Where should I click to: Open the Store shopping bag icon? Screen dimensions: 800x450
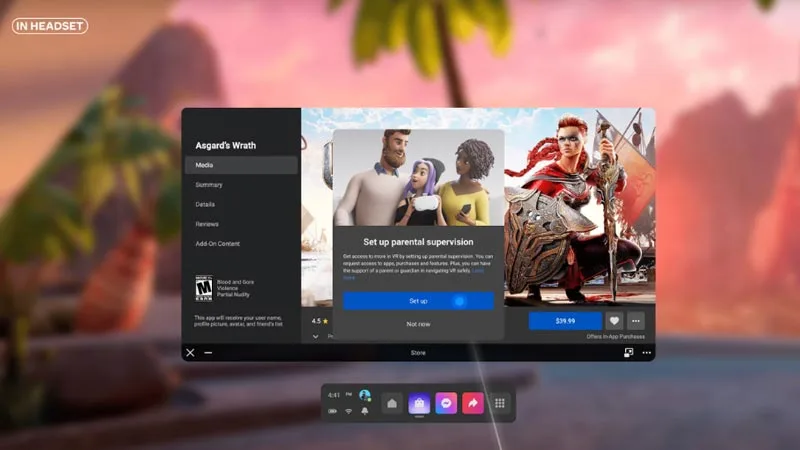[x=419, y=404]
